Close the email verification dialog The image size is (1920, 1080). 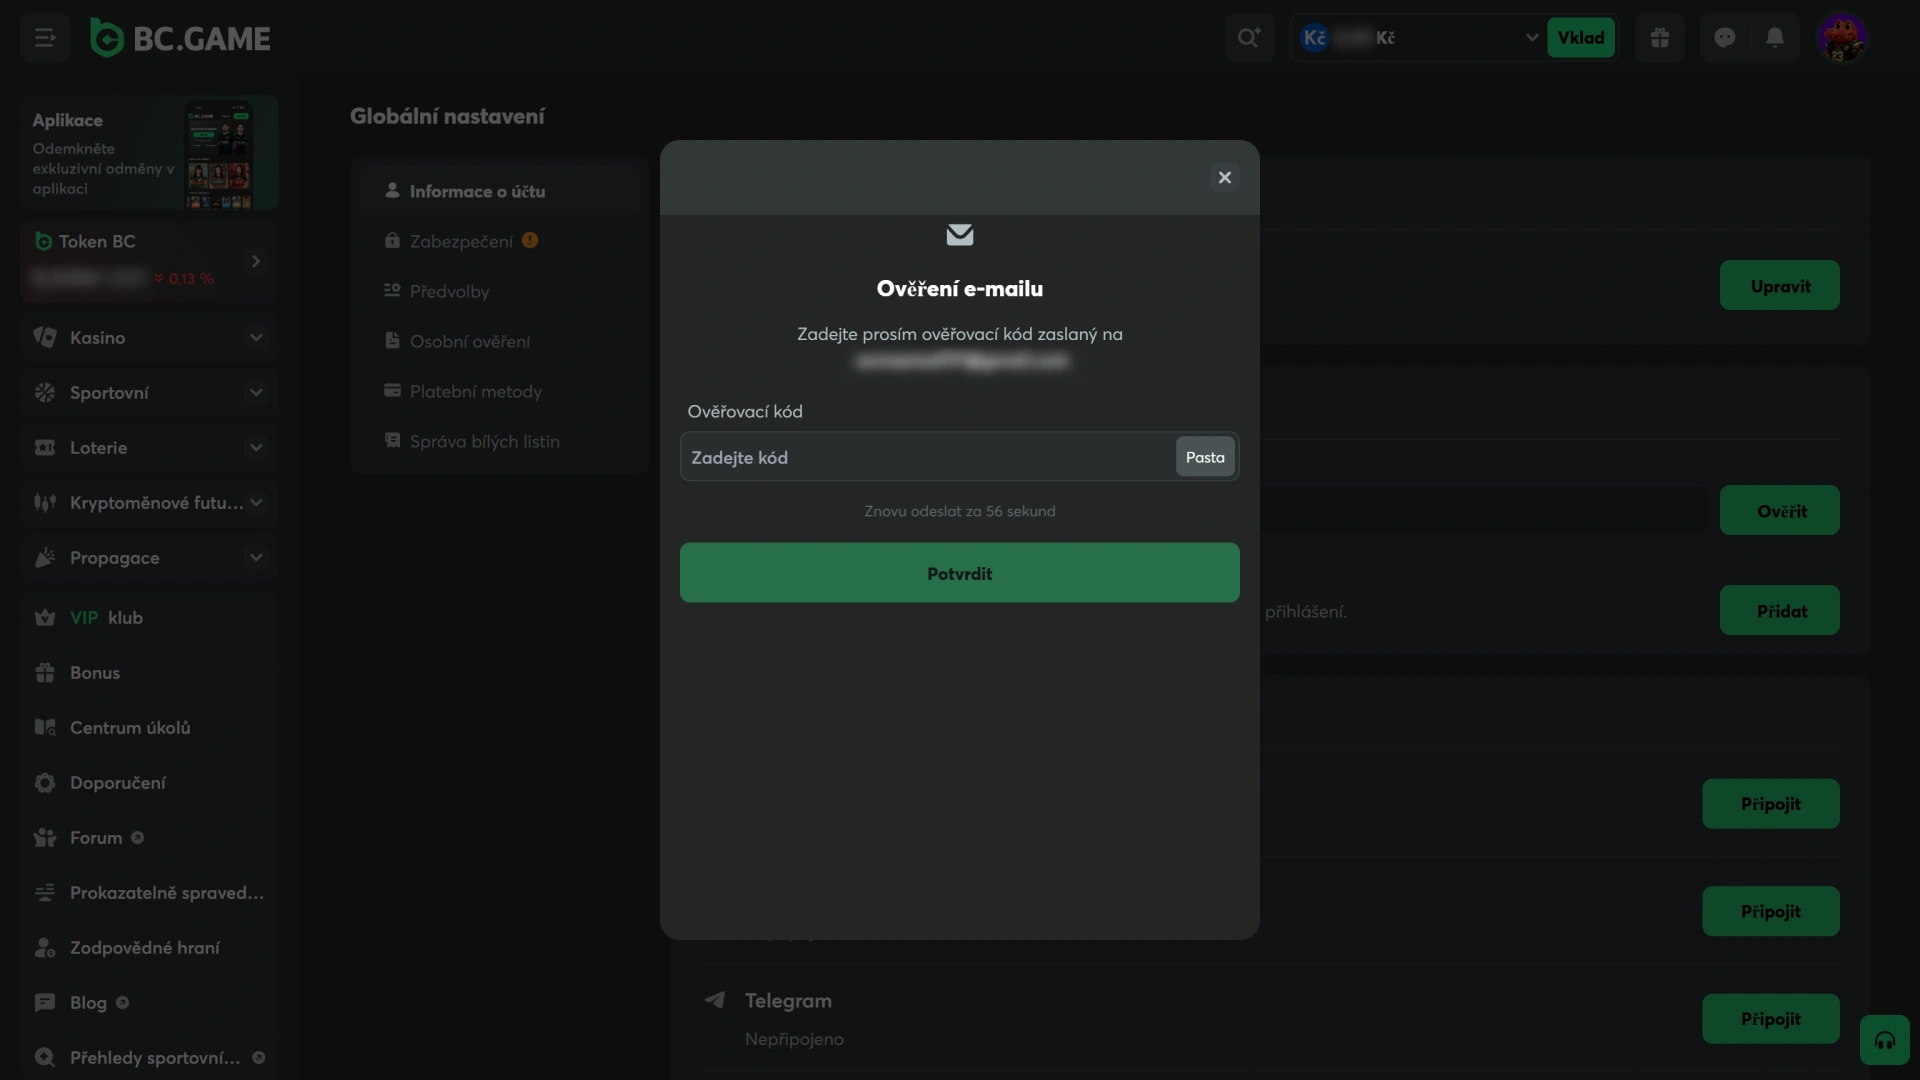[1224, 177]
